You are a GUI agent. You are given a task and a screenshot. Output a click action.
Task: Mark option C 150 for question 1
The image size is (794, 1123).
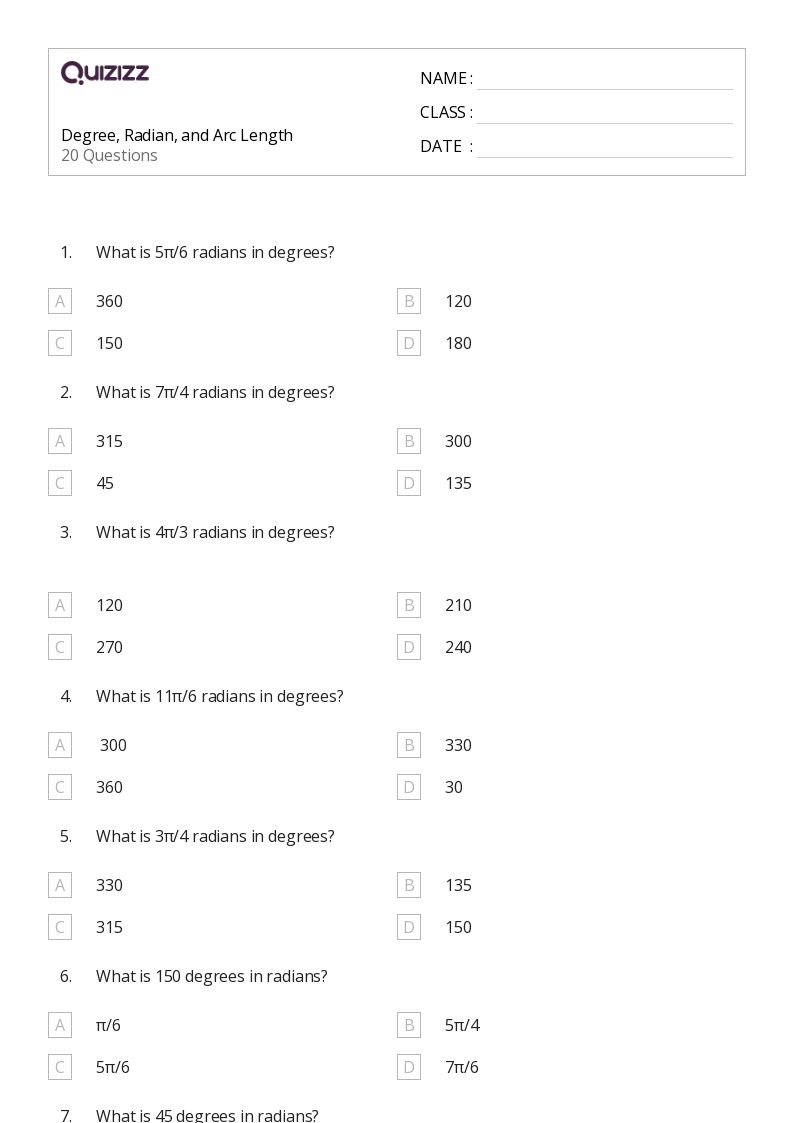60,343
